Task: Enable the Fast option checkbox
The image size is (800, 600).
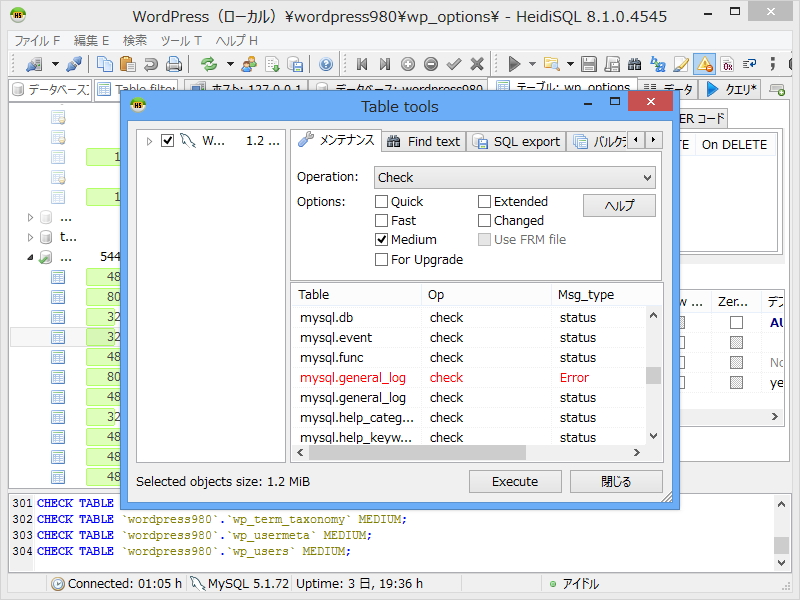Action: pyautogui.click(x=381, y=220)
